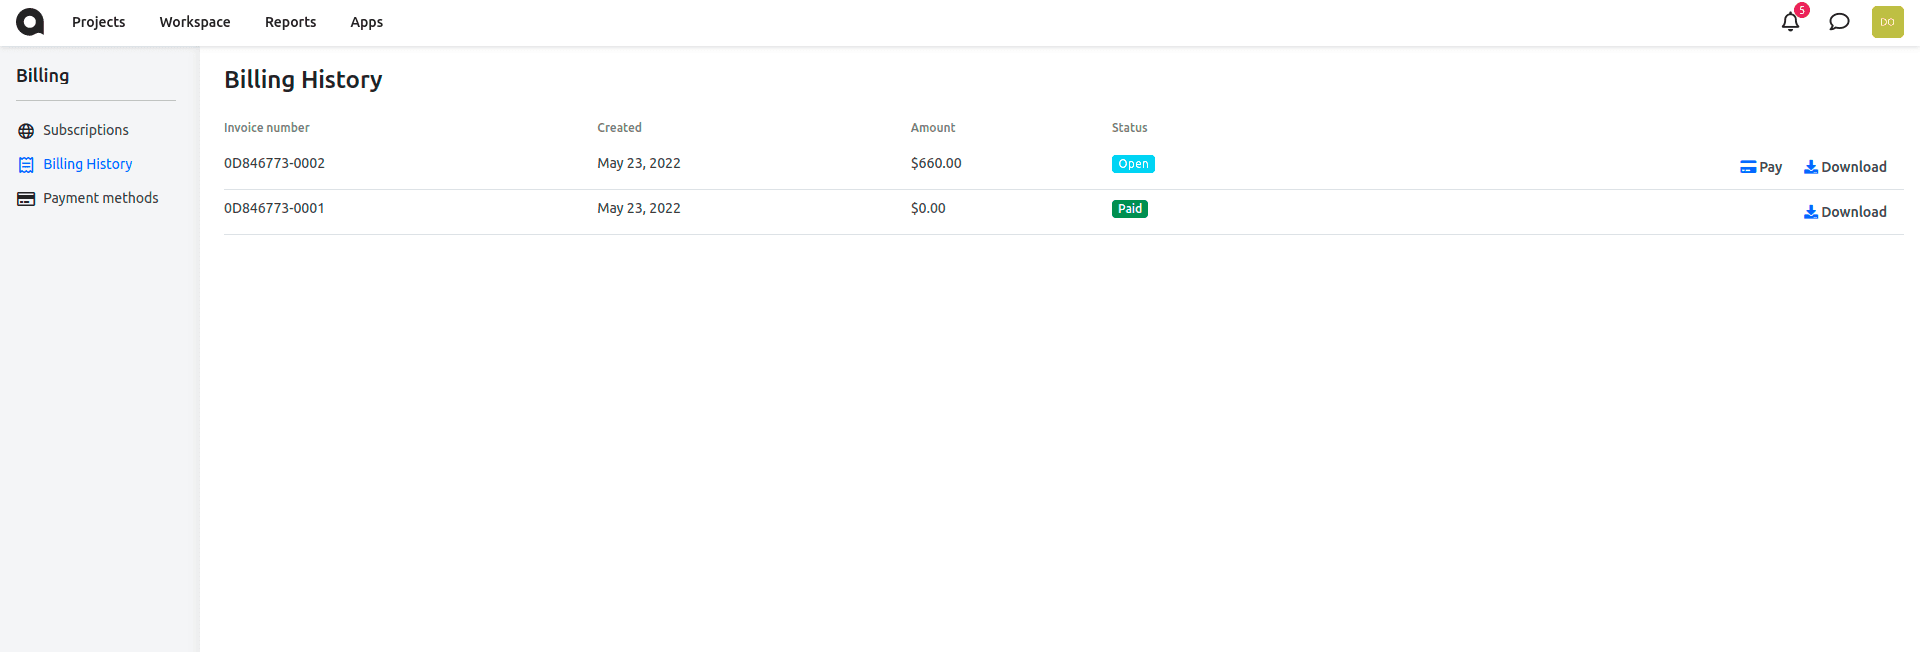Screen dimensions: 1920x652
Task: Click the Billing History receipt icon
Action: pos(26,165)
